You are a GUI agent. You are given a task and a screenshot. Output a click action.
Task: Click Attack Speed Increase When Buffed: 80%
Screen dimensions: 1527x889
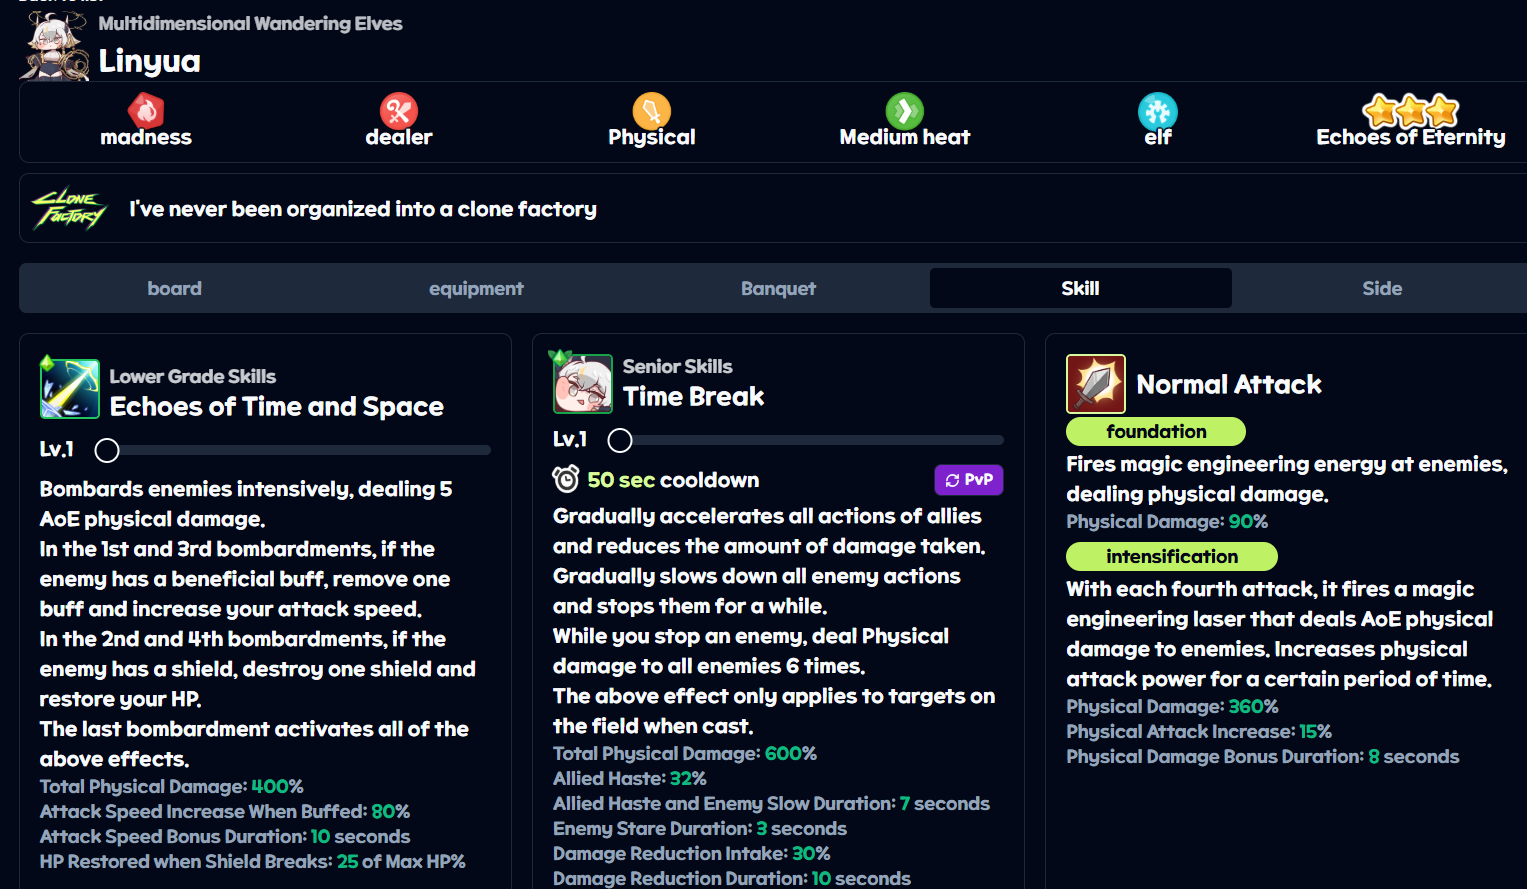pyautogui.click(x=225, y=812)
